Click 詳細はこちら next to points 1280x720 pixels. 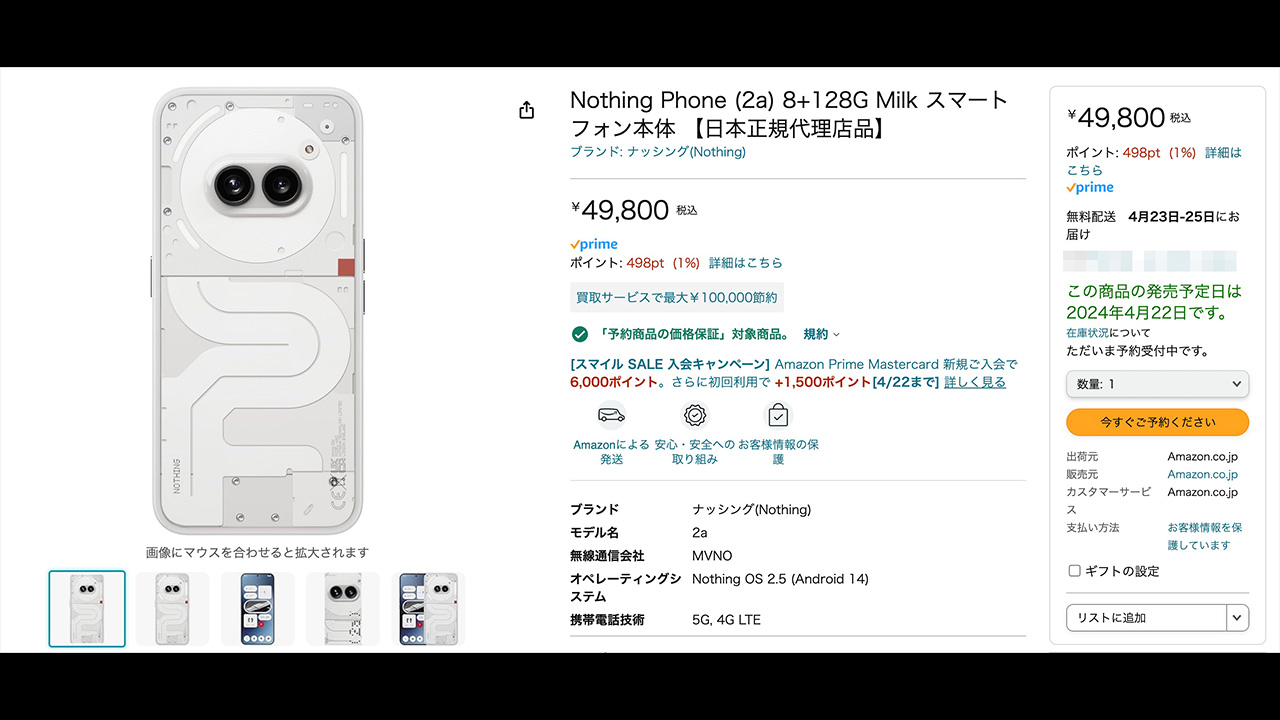pos(746,263)
